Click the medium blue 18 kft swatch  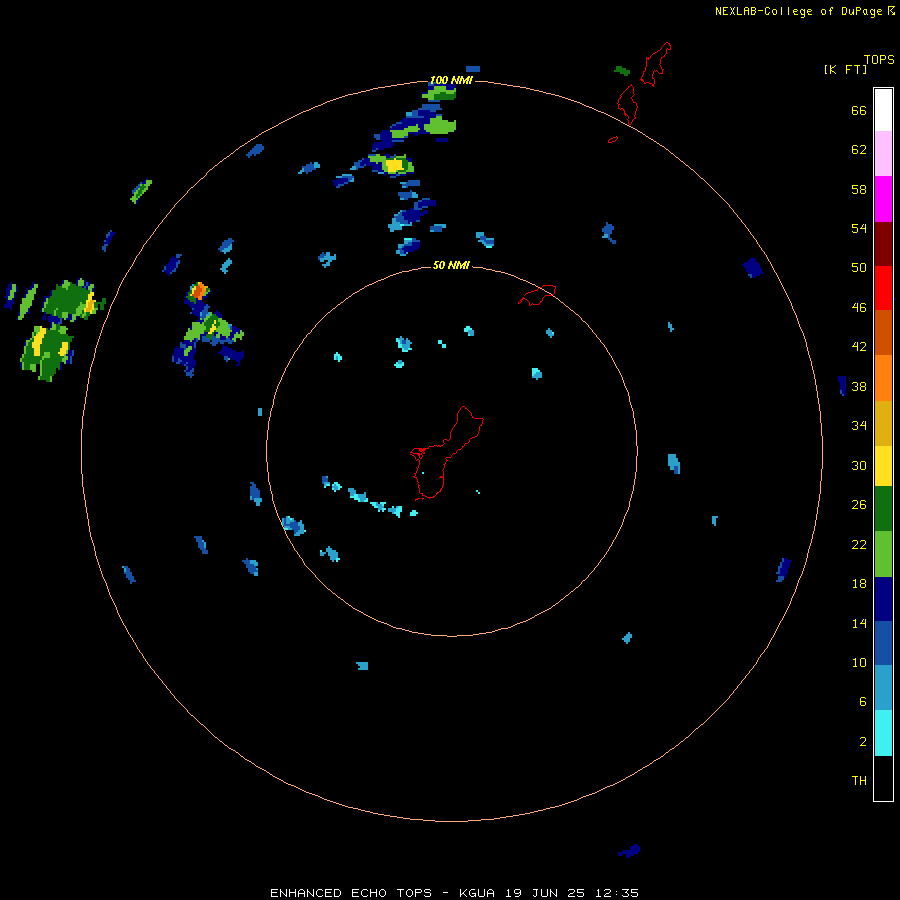[883, 643]
